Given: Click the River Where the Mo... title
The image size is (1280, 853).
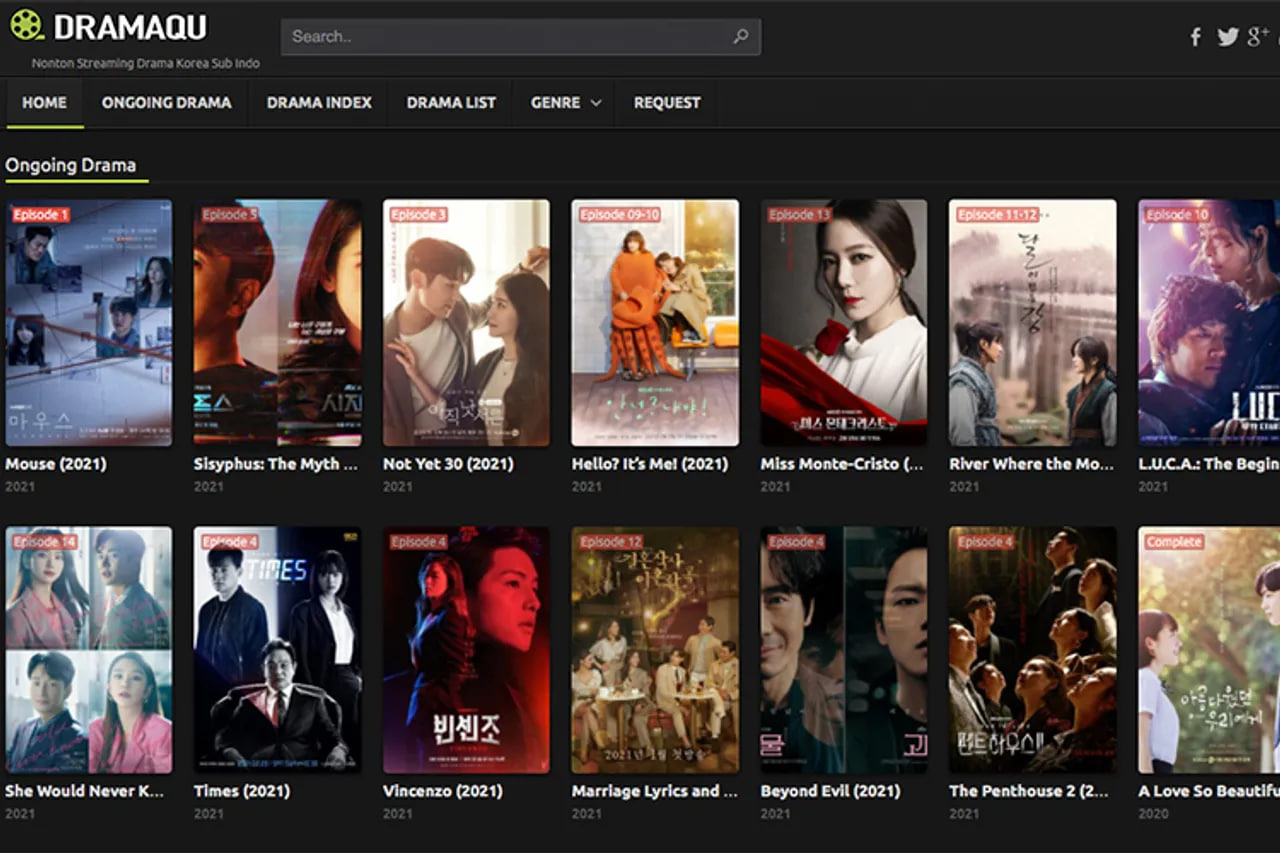Looking at the screenshot, I should 1031,464.
